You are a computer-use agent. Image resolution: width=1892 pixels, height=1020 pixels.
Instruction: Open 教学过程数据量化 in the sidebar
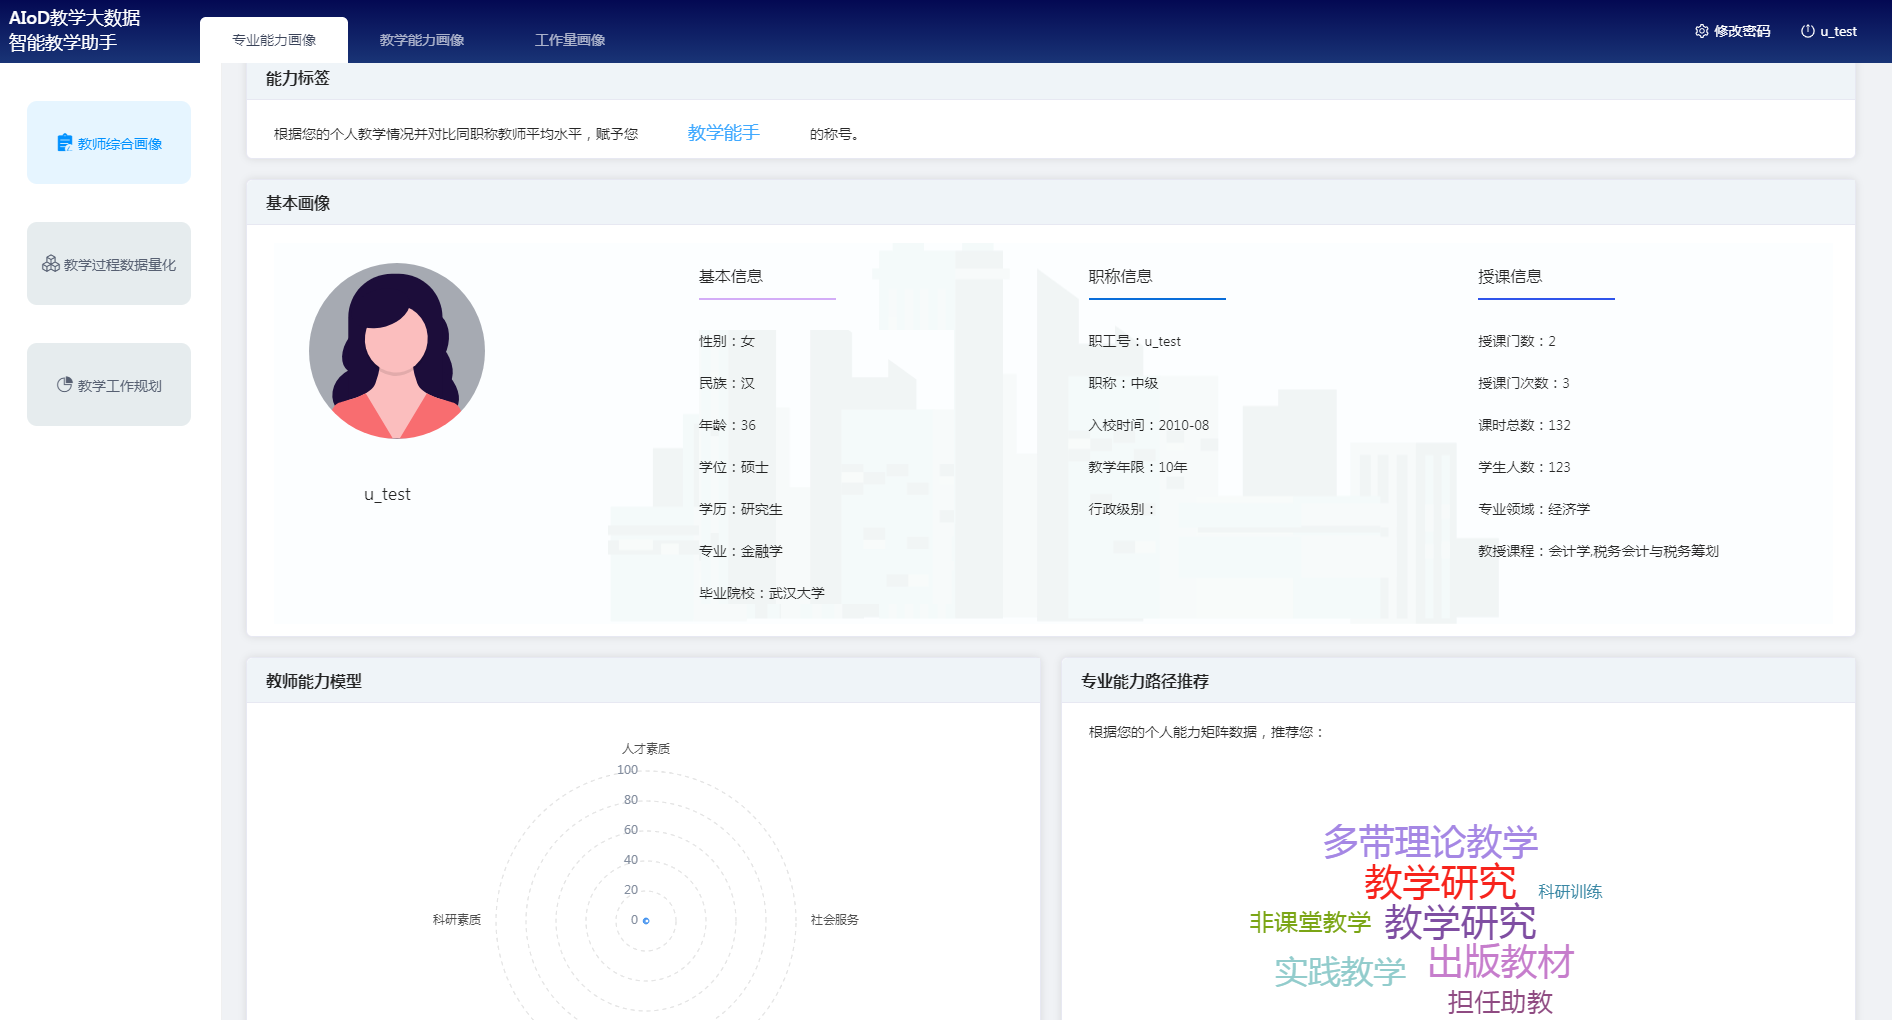[x=119, y=265]
